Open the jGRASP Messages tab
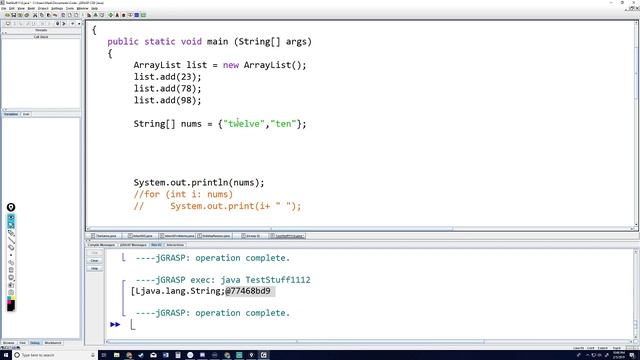 tap(133, 245)
